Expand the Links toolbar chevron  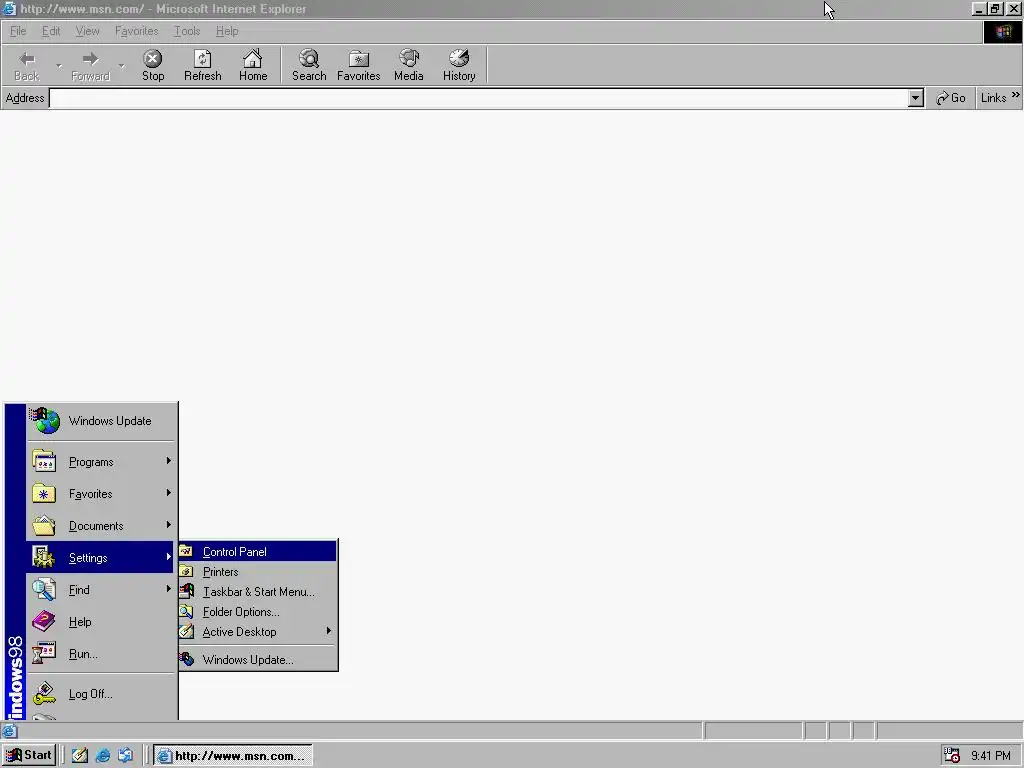[1016, 95]
